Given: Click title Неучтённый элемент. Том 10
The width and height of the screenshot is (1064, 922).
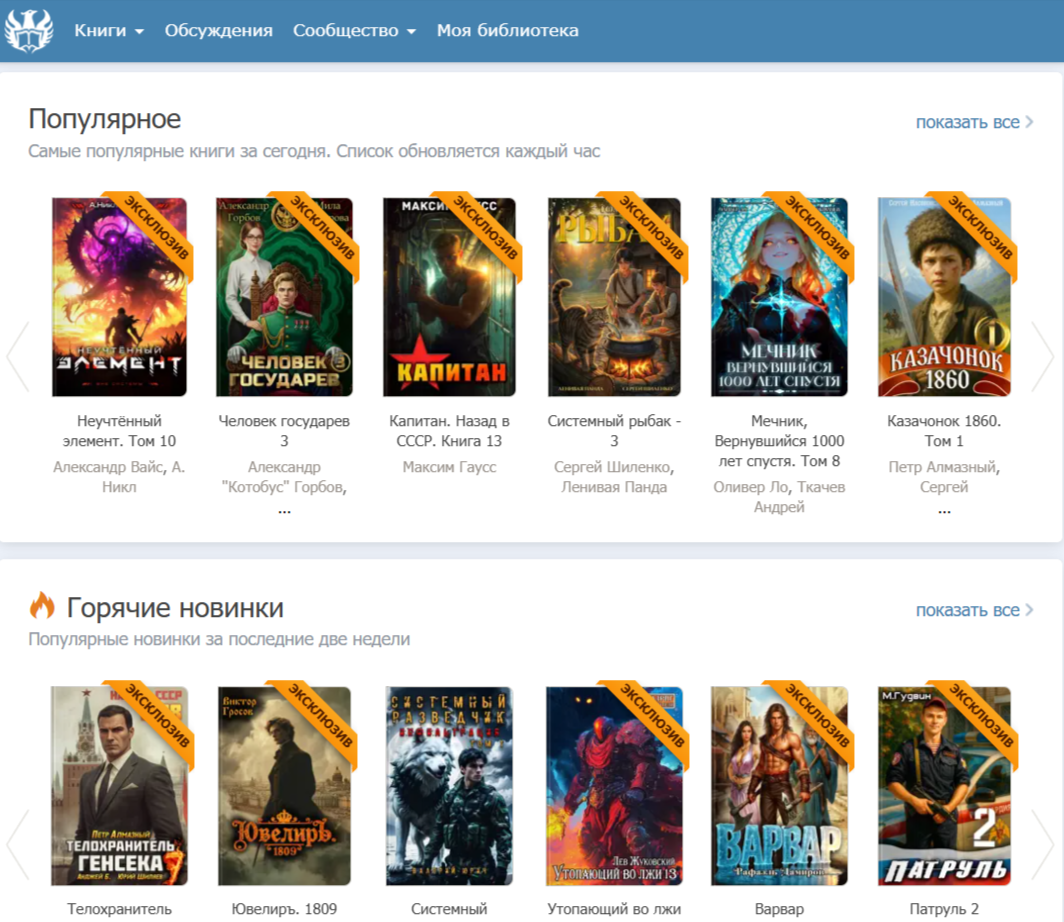Looking at the screenshot, I should pos(119,431).
